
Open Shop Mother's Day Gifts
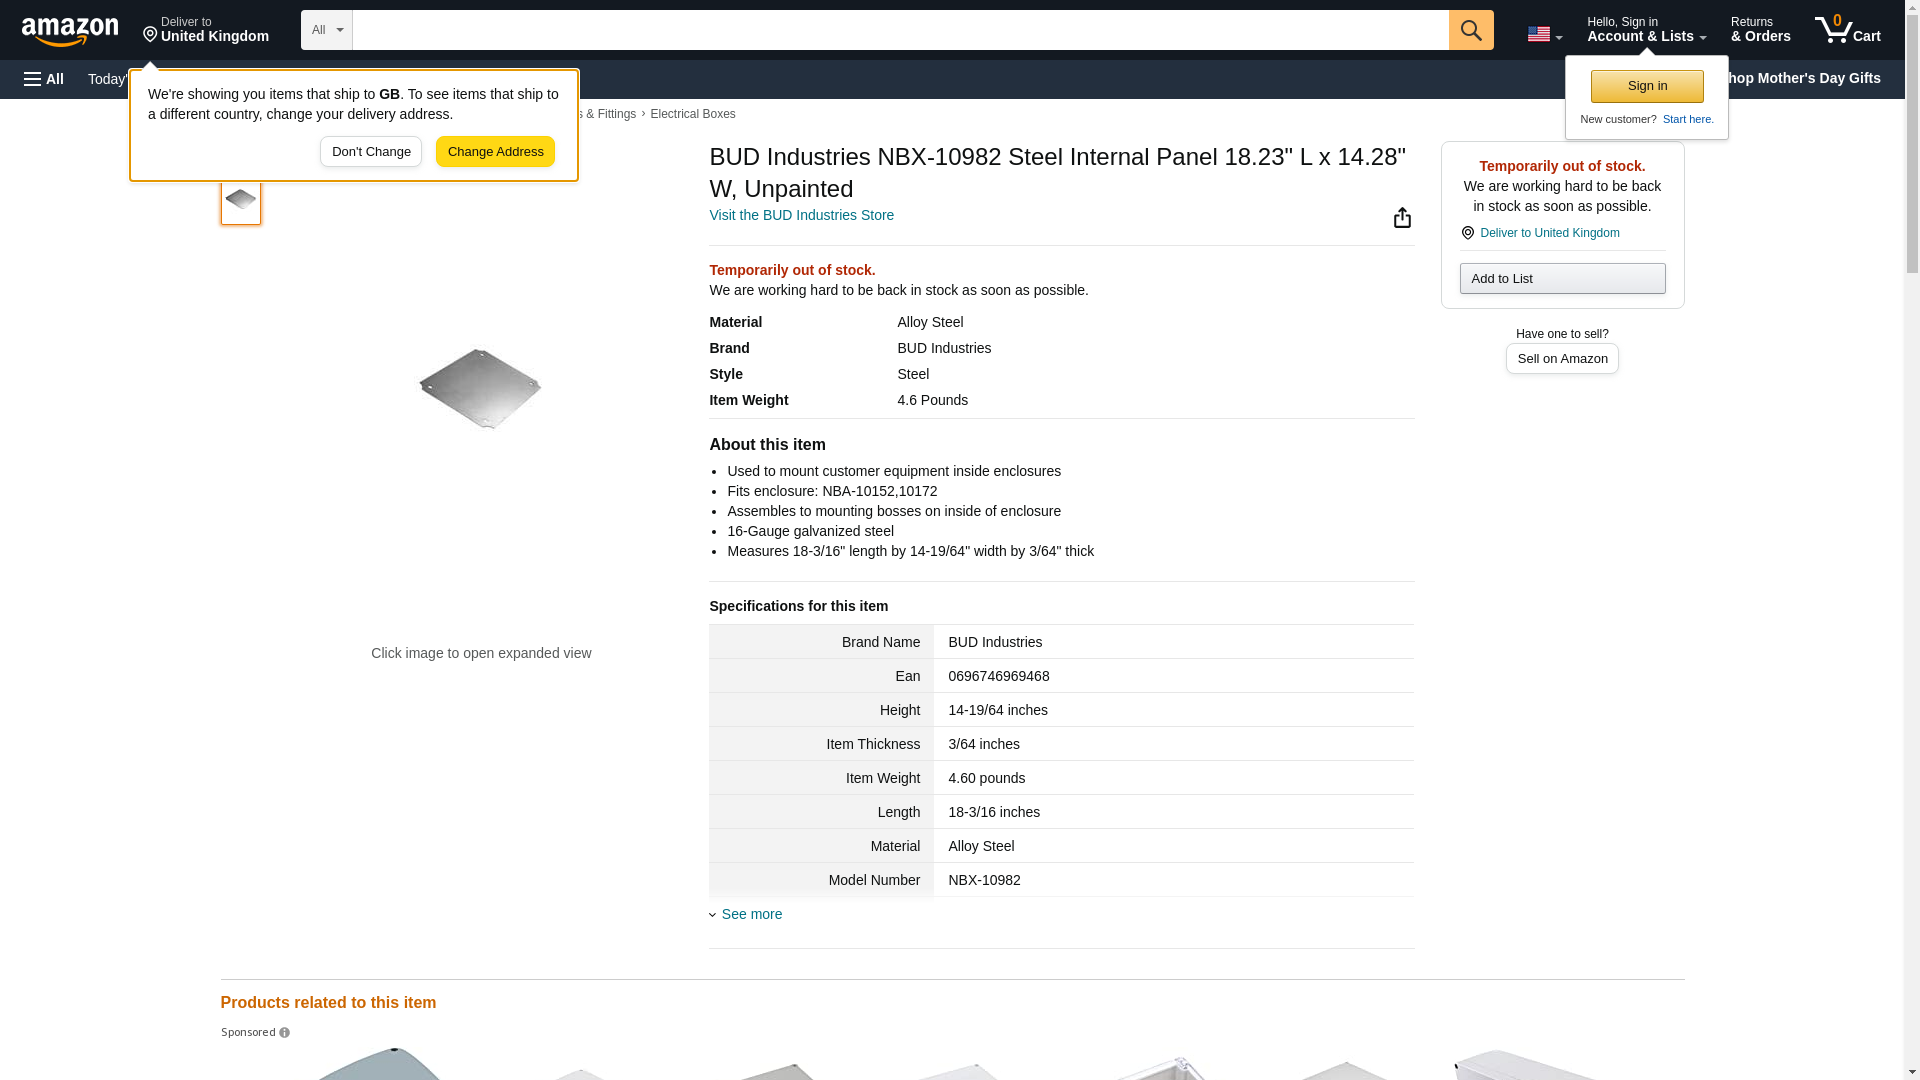pos(1808,78)
